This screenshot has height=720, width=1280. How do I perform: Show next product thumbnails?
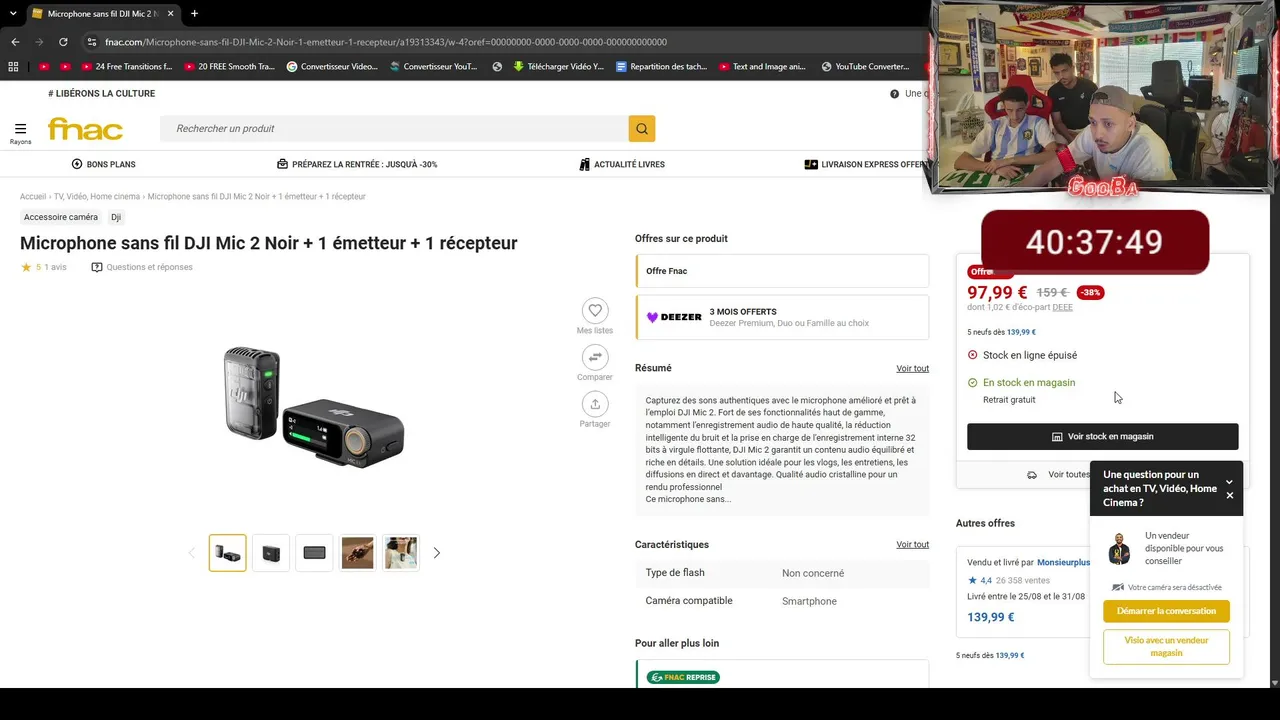tap(436, 553)
